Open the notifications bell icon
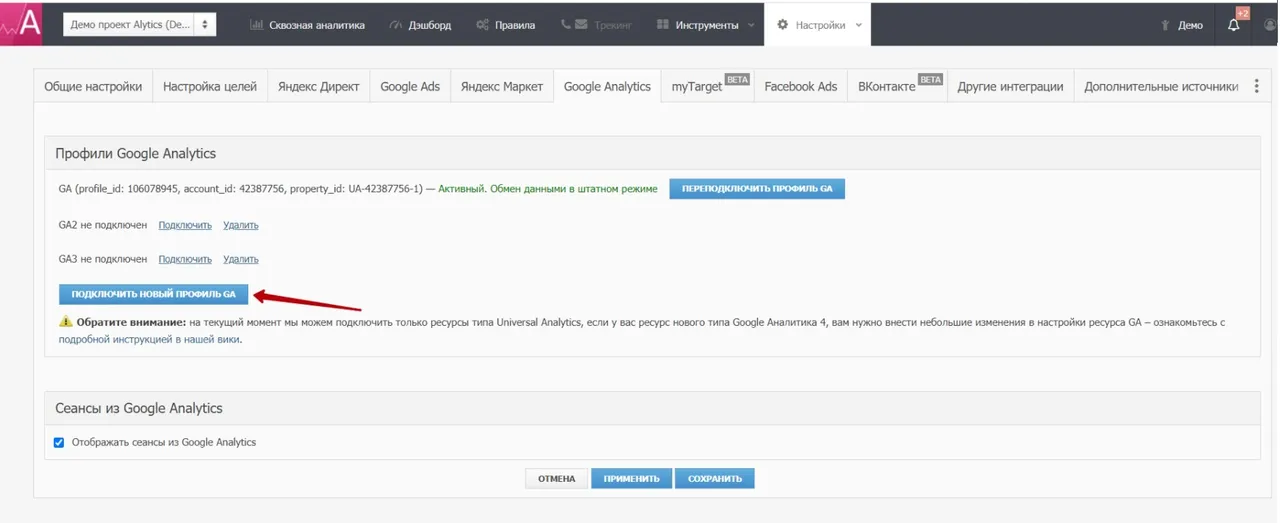1280x523 pixels. click(1234, 25)
